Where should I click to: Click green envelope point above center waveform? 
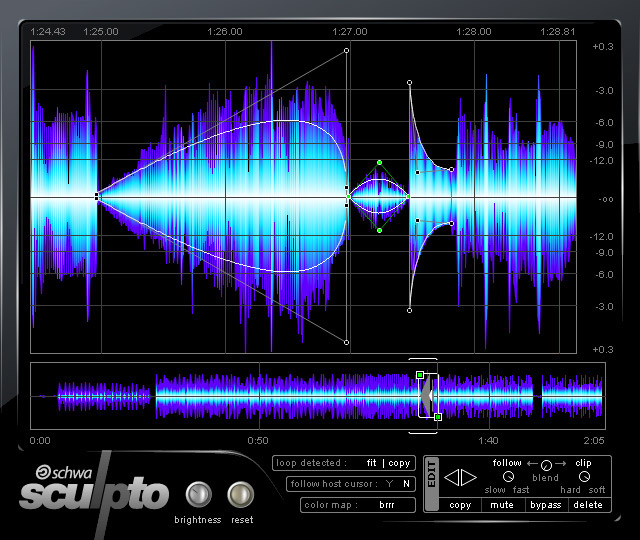[380, 162]
